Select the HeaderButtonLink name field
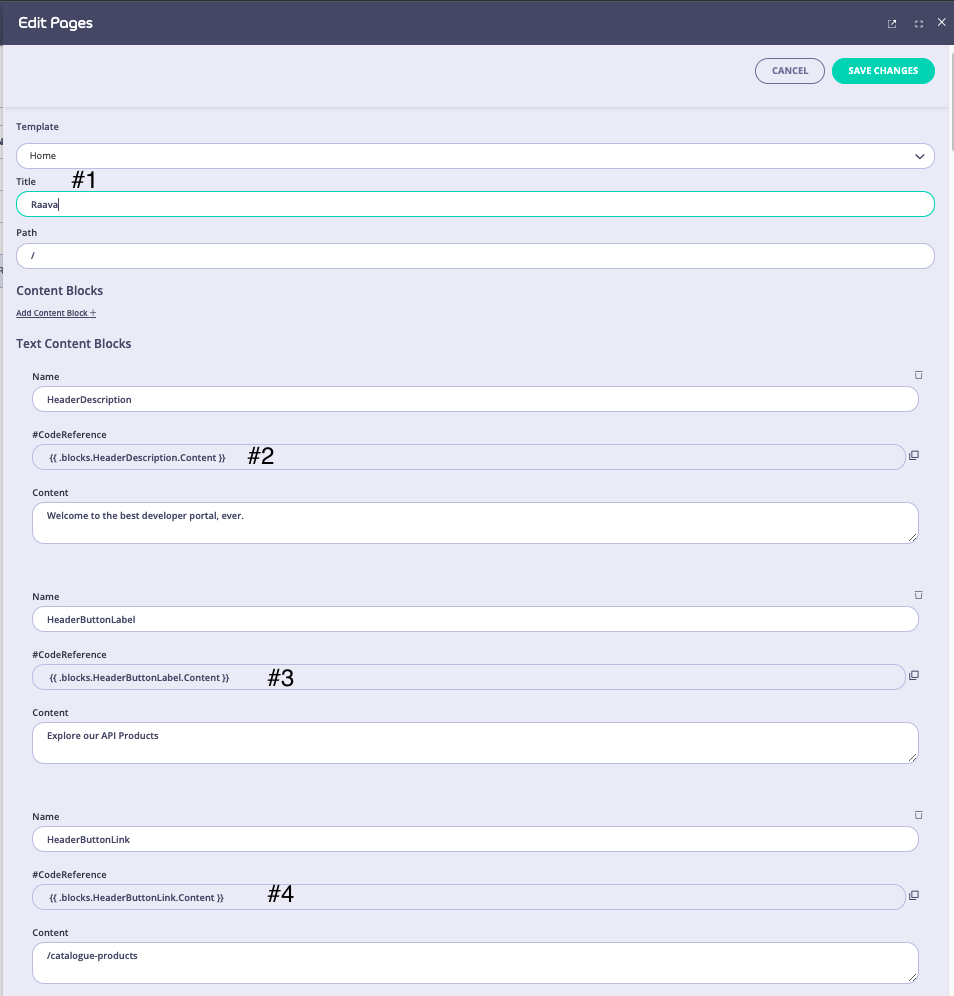Image resolution: width=954 pixels, height=996 pixels. coord(475,839)
